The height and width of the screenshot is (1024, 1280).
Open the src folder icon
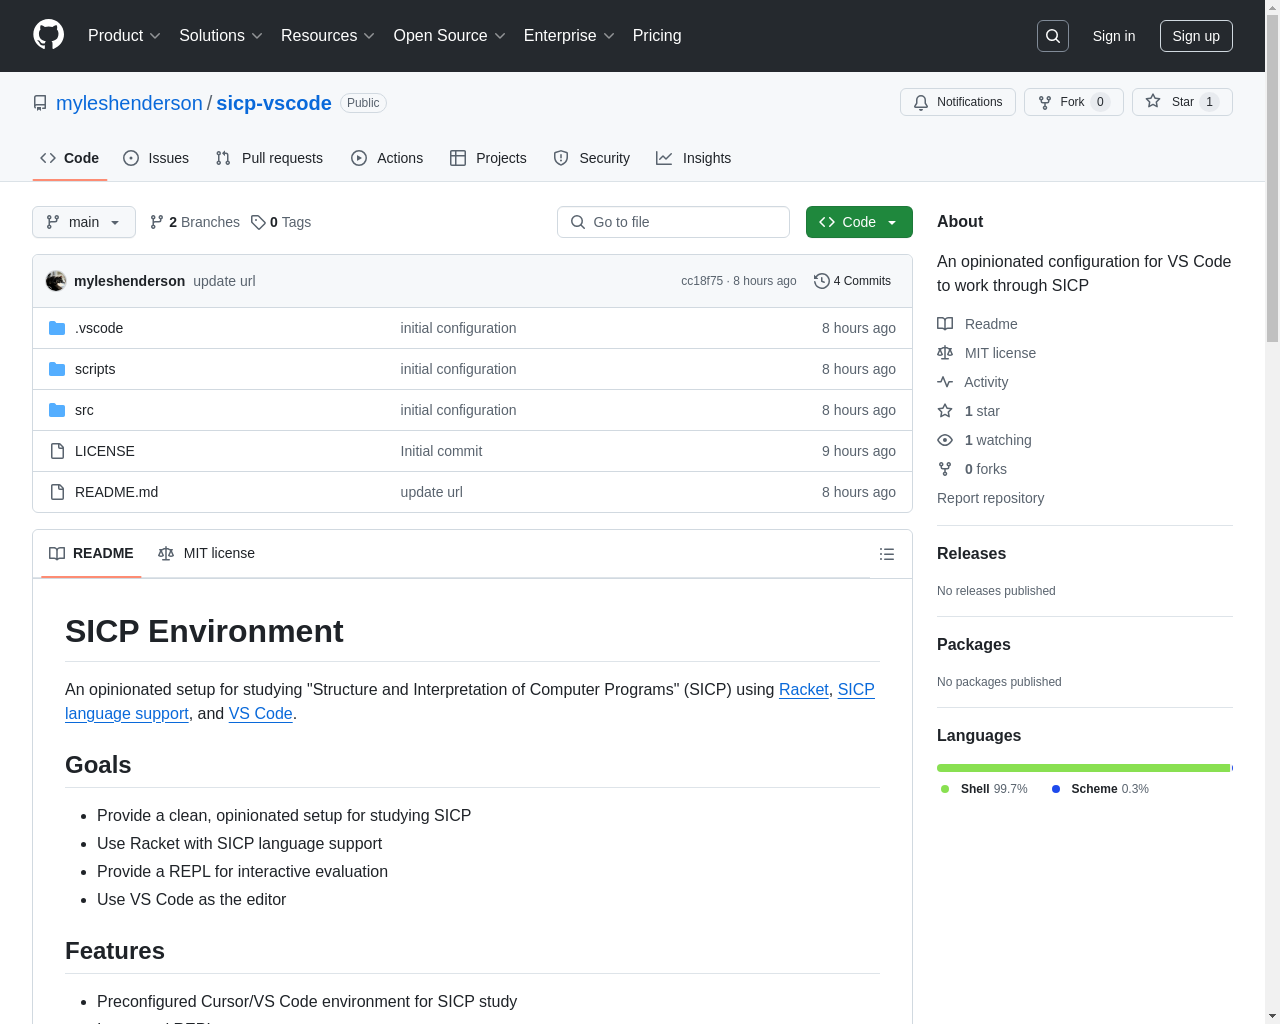coord(57,410)
